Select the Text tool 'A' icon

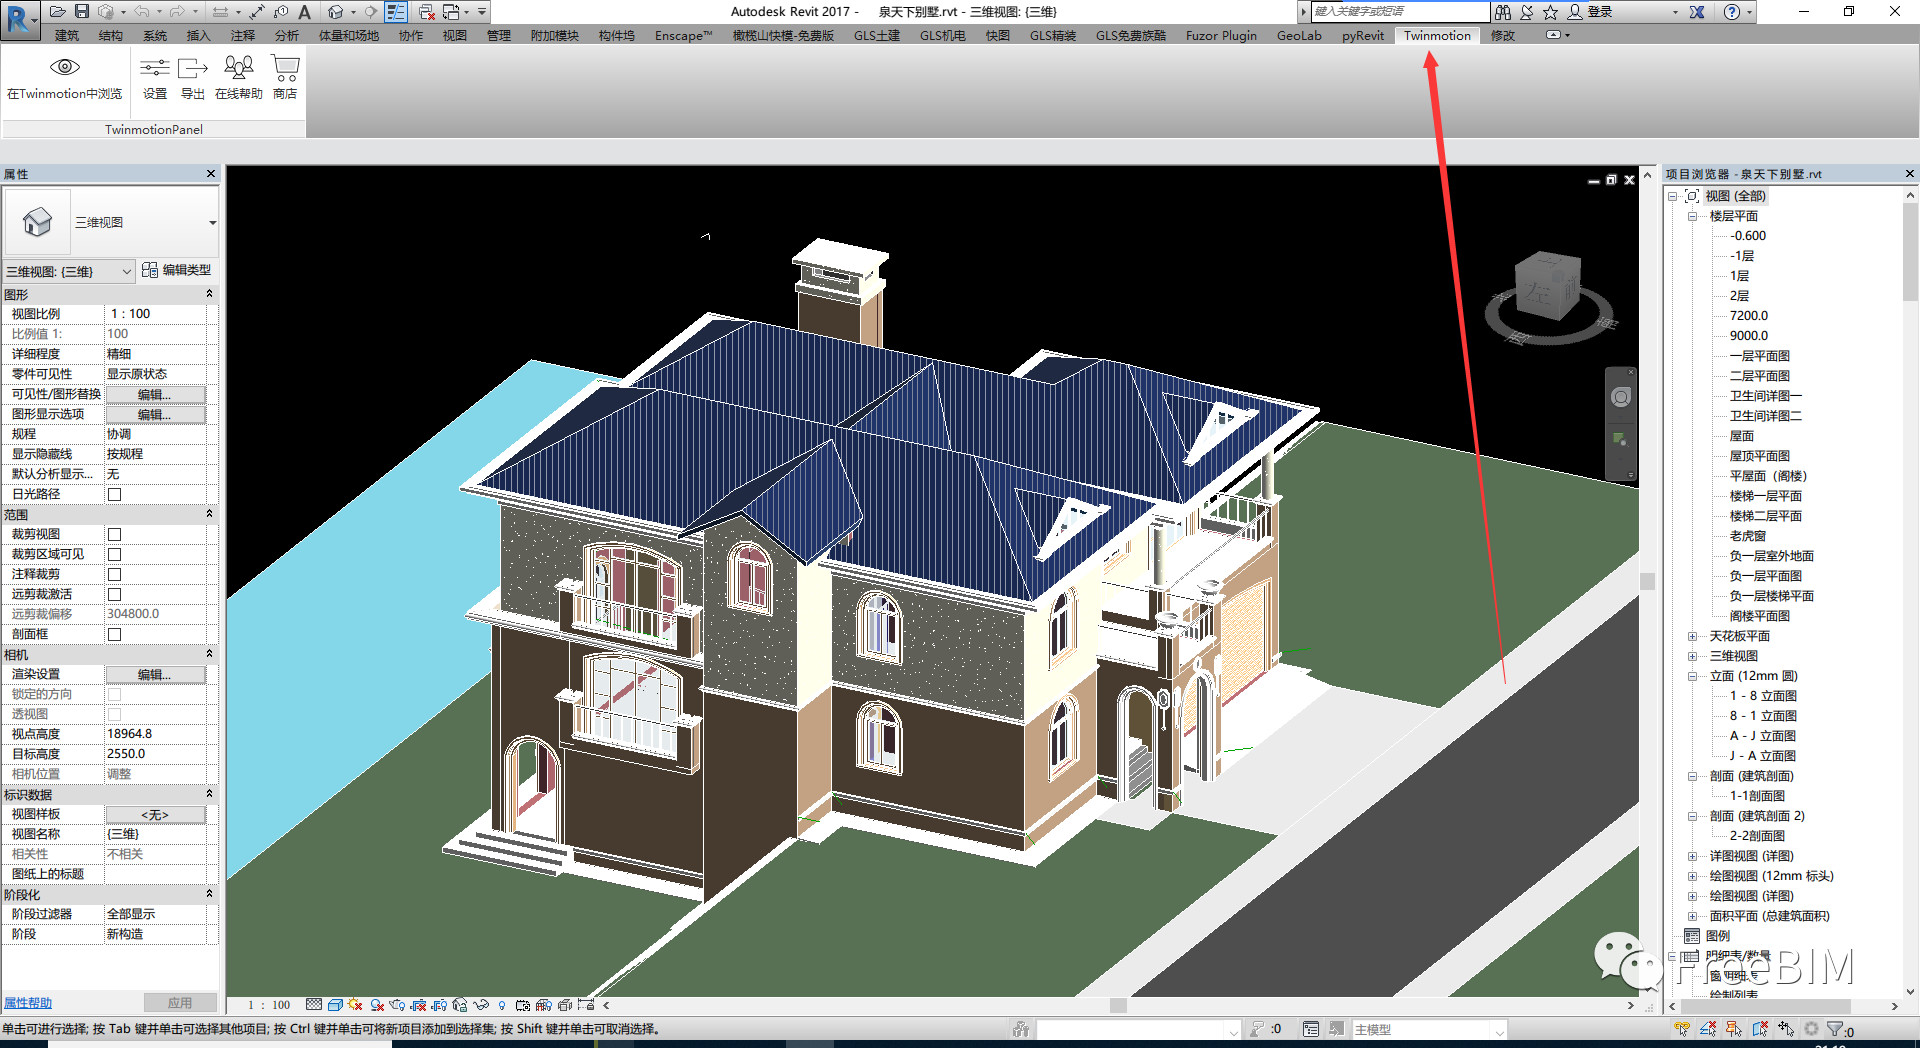tap(305, 11)
